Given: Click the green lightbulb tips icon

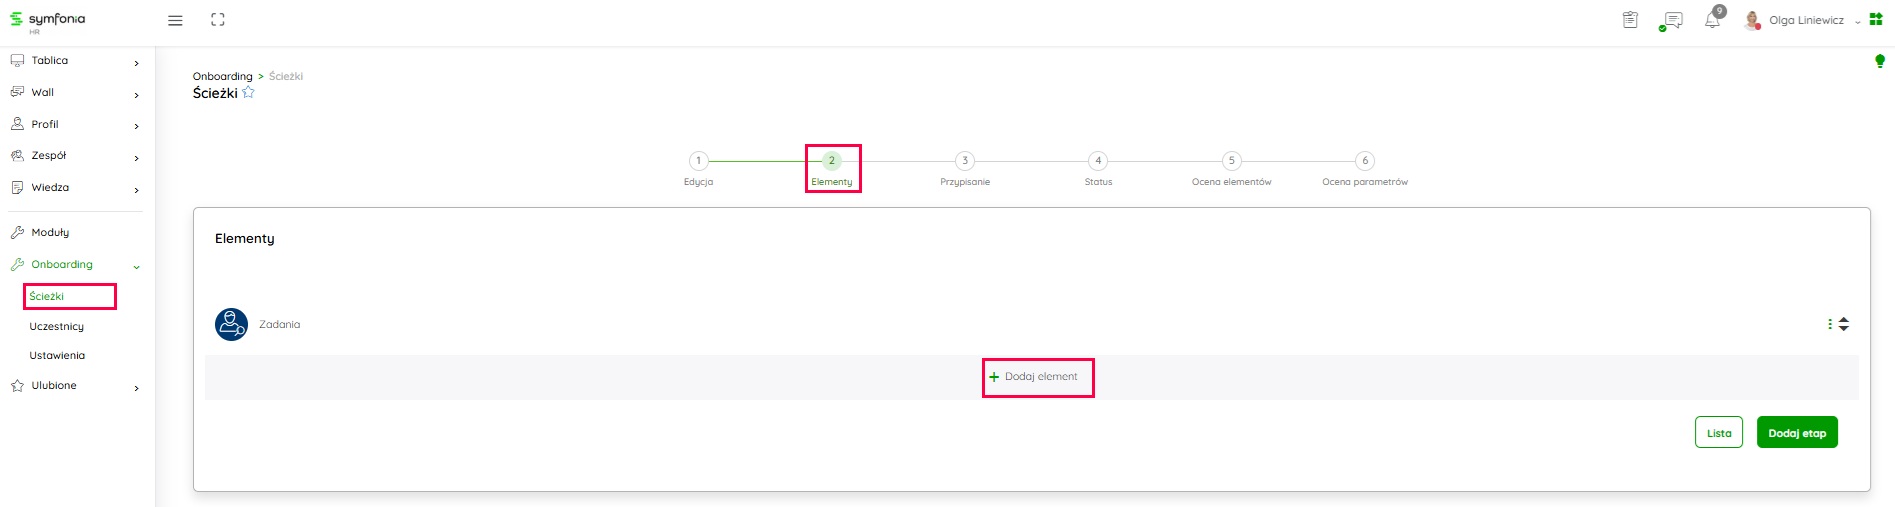Looking at the screenshot, I should pyautogui.click(x=1879, y=61).
